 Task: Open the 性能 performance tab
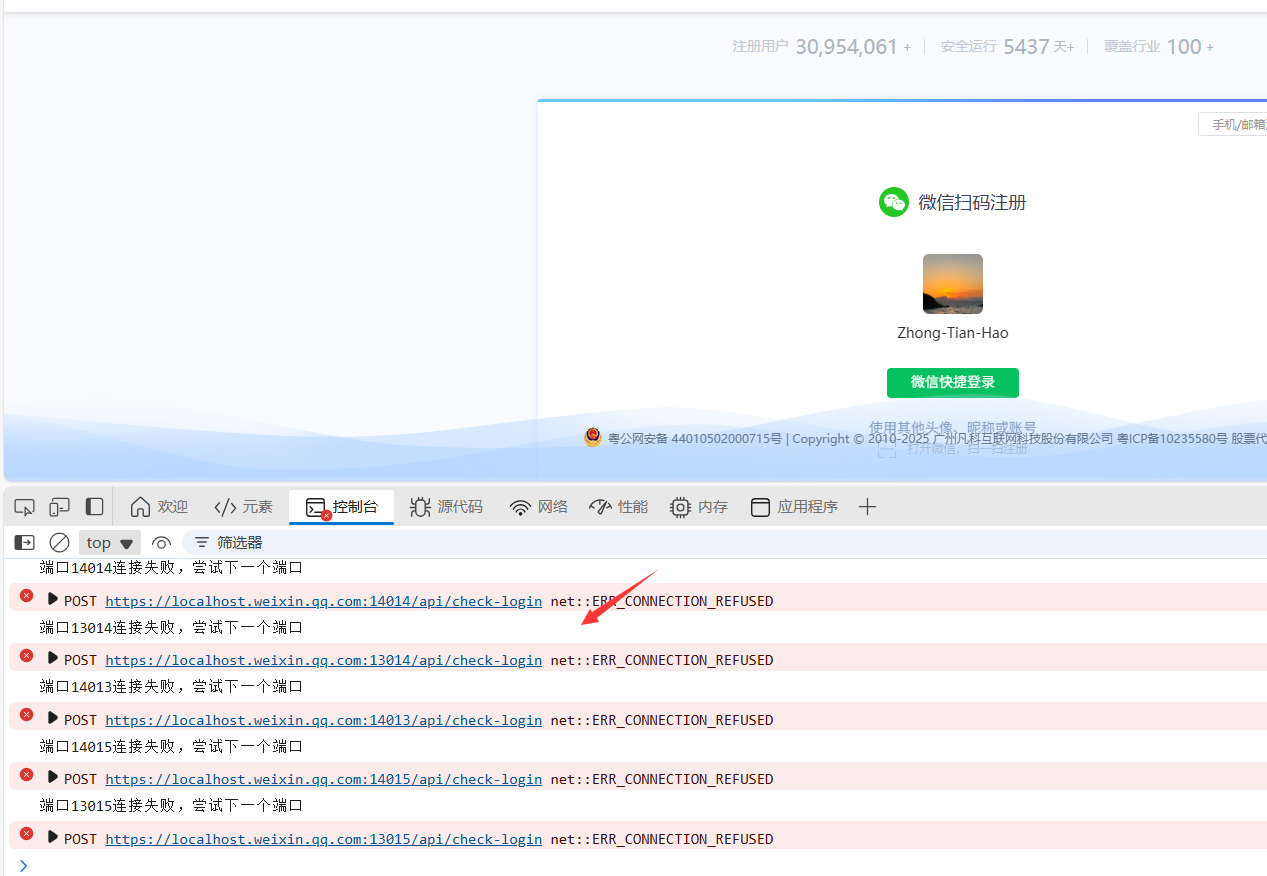pyautogui.click(x=618, y=507)
